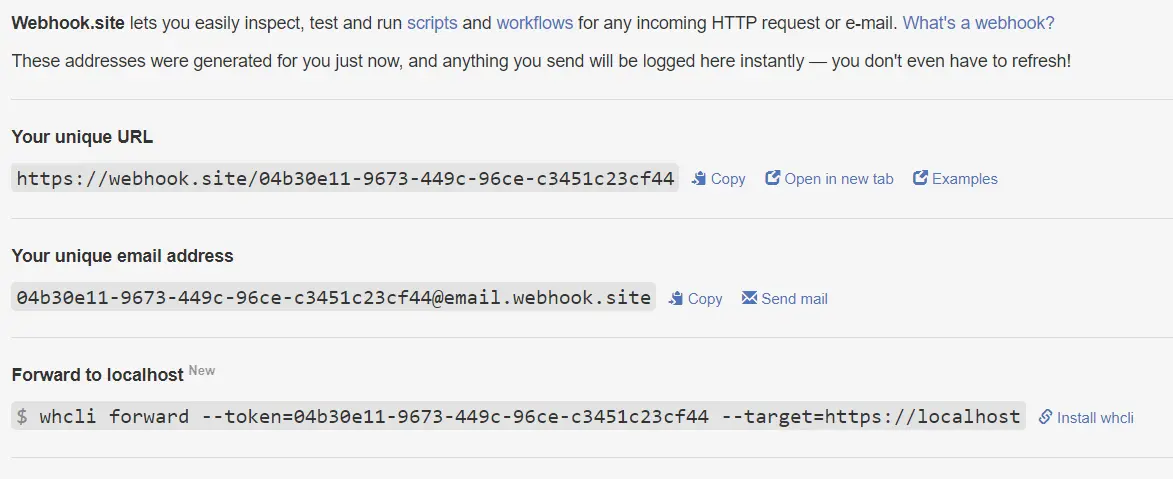The height and width of the screenshot is (479, 1173).
Task: Click the chain-link icon beside Install whcli
Action: tap(1045, 417)
